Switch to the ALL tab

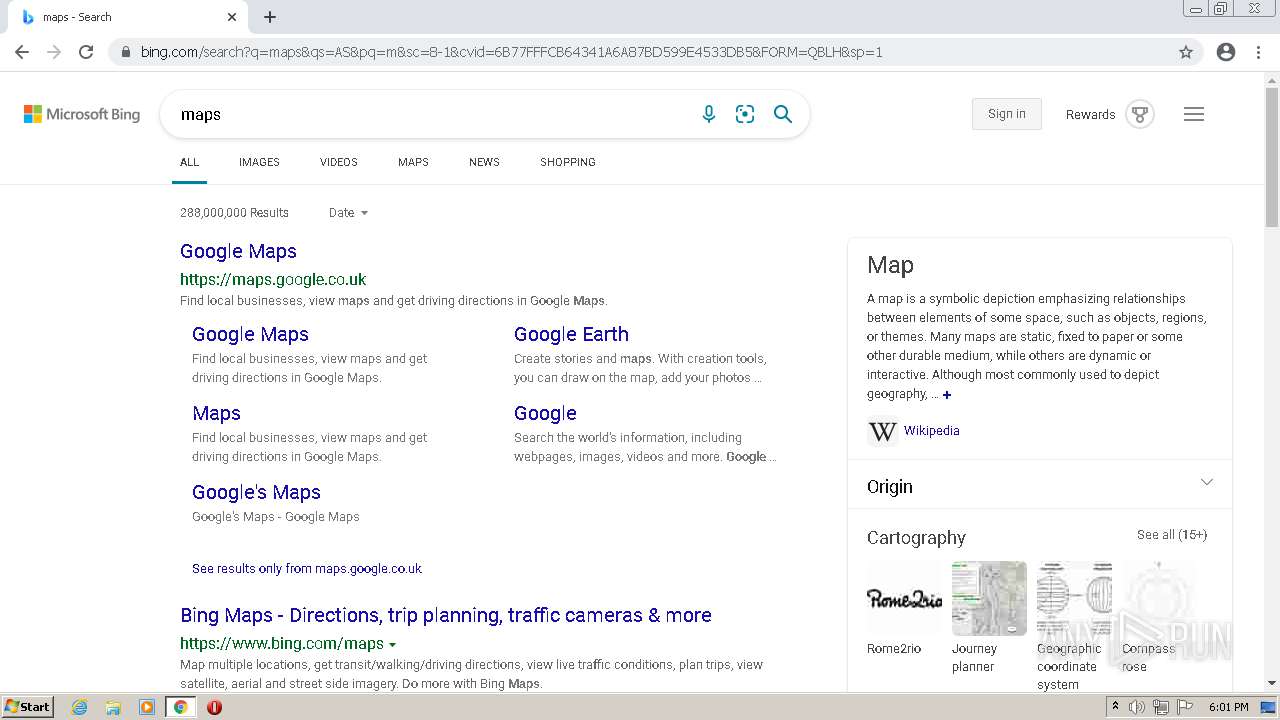[x=189, y=162]
